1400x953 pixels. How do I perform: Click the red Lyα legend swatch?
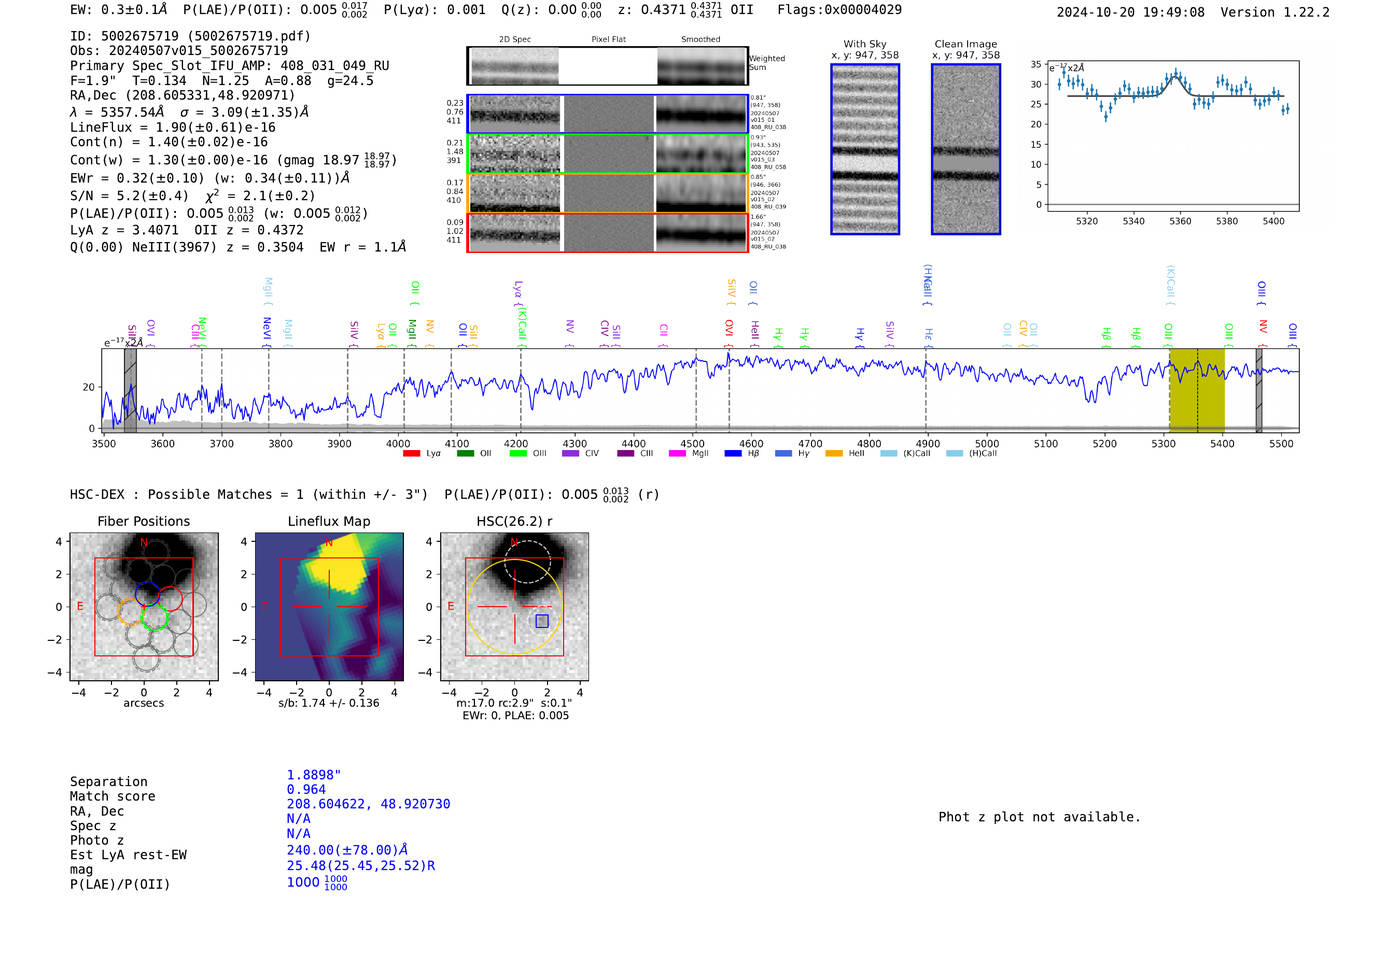pos(411,454)
